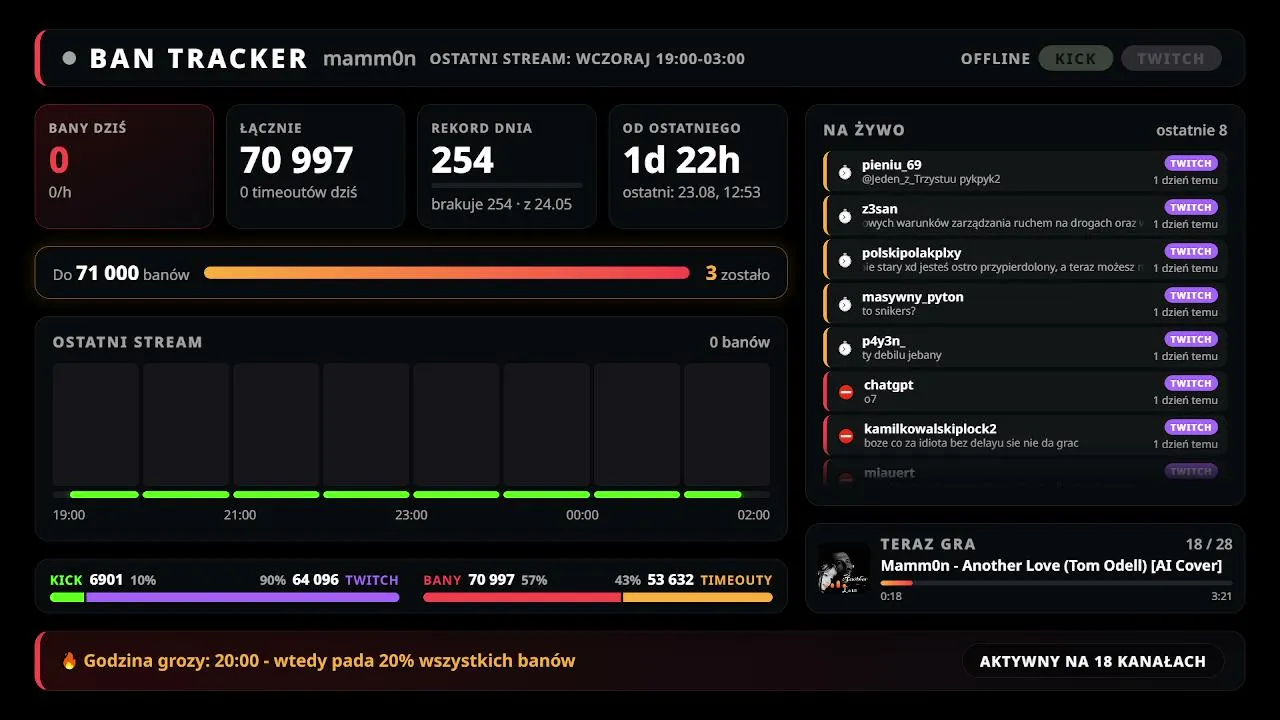Click 'OSTATNI STREAM: WCZORAJ 19:00-03:00' in header
This screenshot has width=1280, height=720.
(x=587, y=58)
